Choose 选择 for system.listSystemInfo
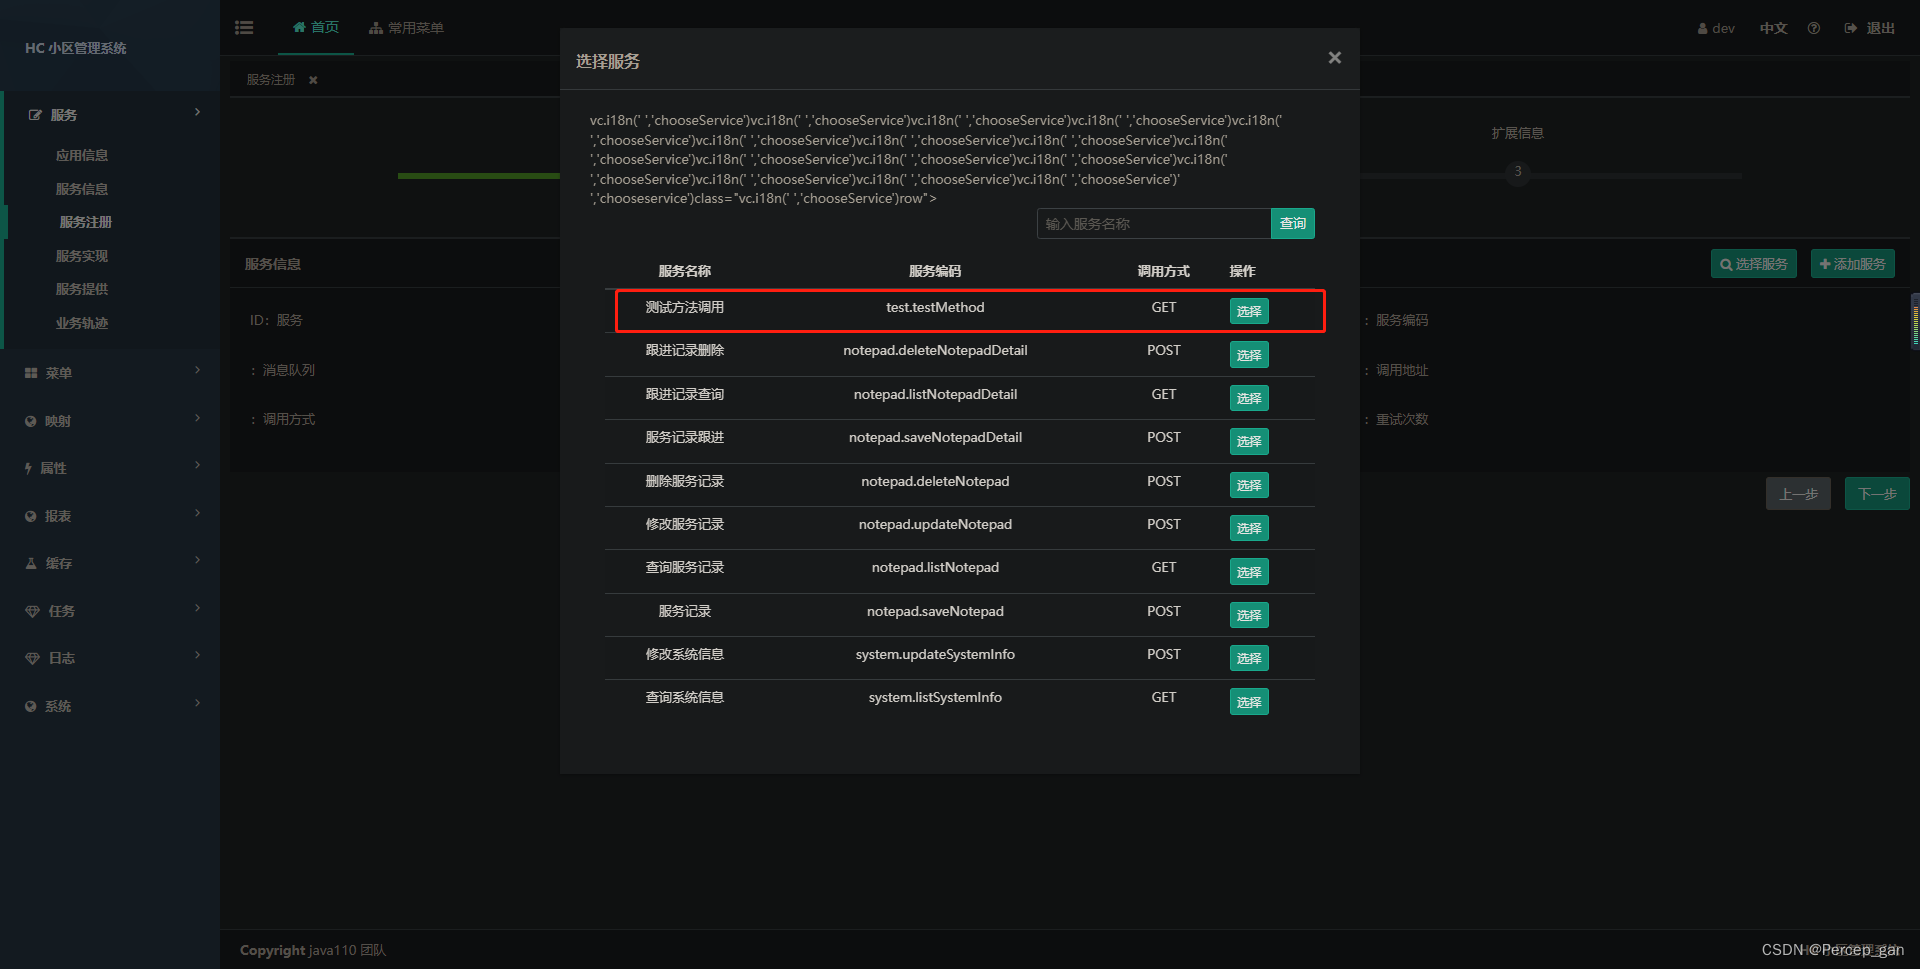 tap(1249, 702)
